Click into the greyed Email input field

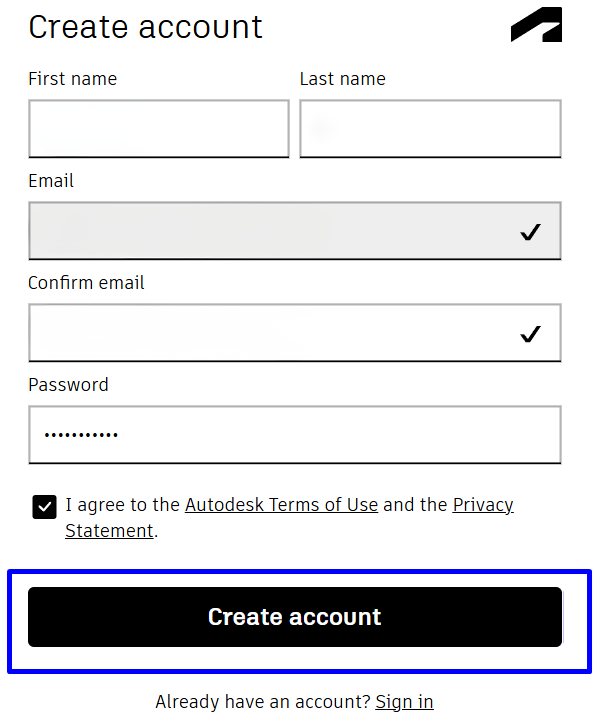coord(270,231)
